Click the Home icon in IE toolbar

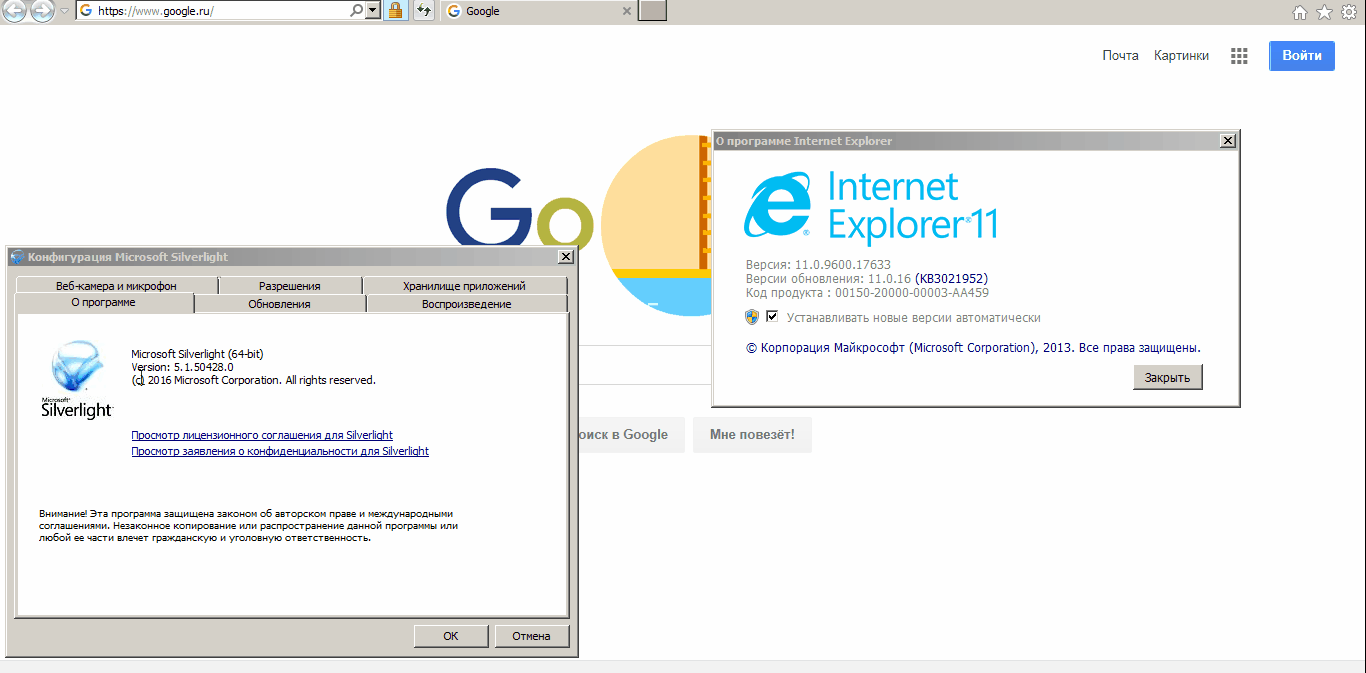pos(1300,12)
